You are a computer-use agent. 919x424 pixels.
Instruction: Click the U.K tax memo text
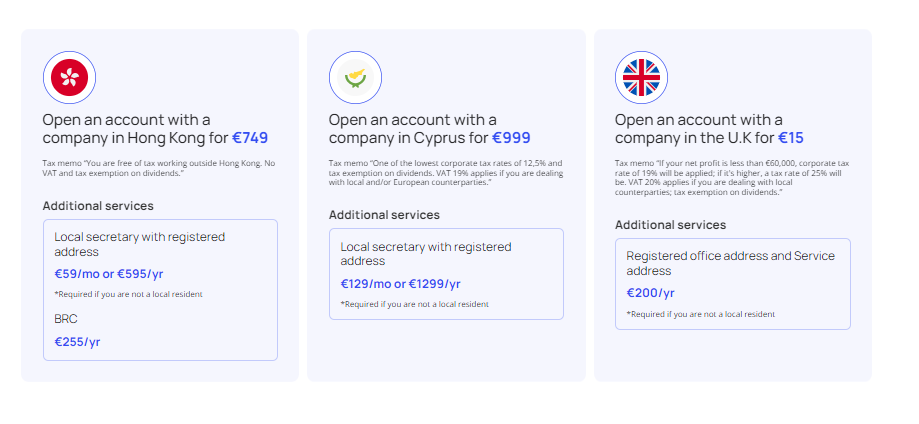732,178
